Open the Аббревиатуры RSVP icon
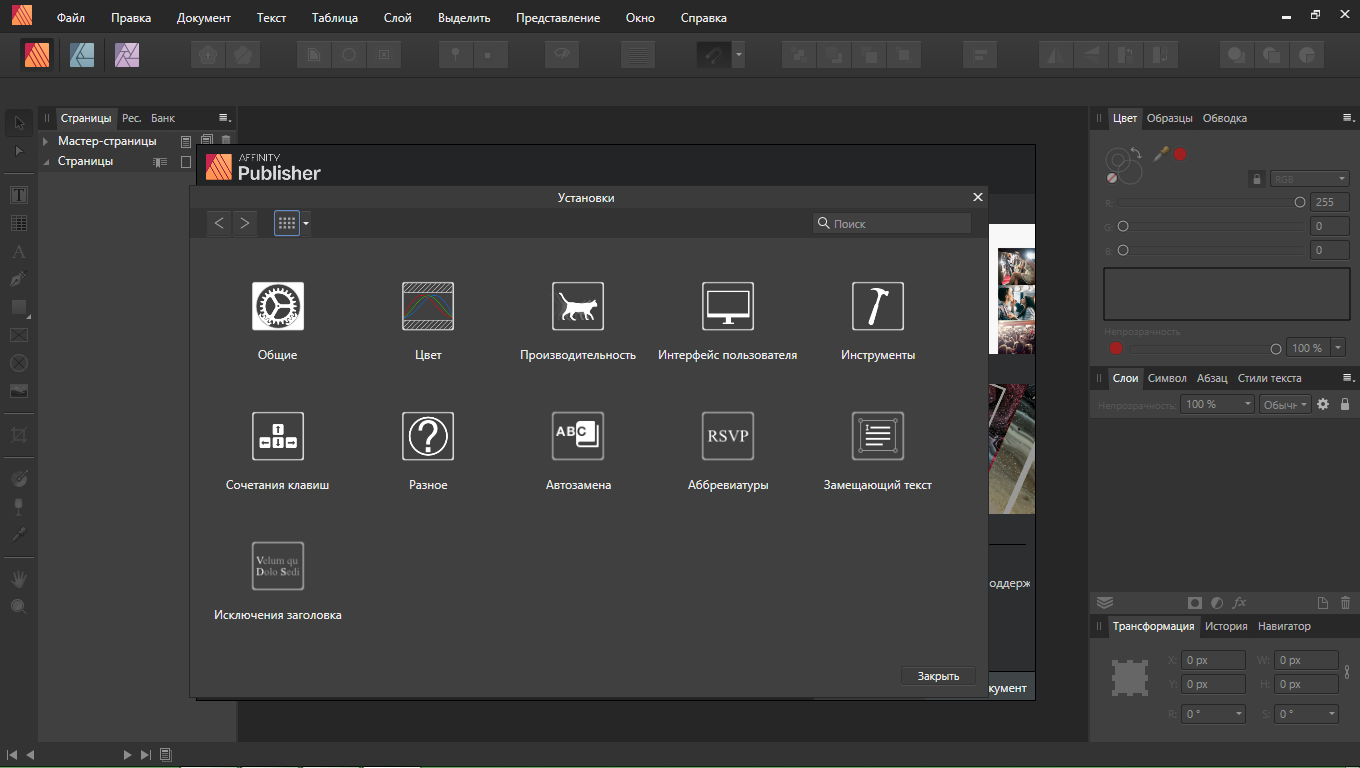The width and height of the screenshot is (1360, 768). tap(728, 436)
